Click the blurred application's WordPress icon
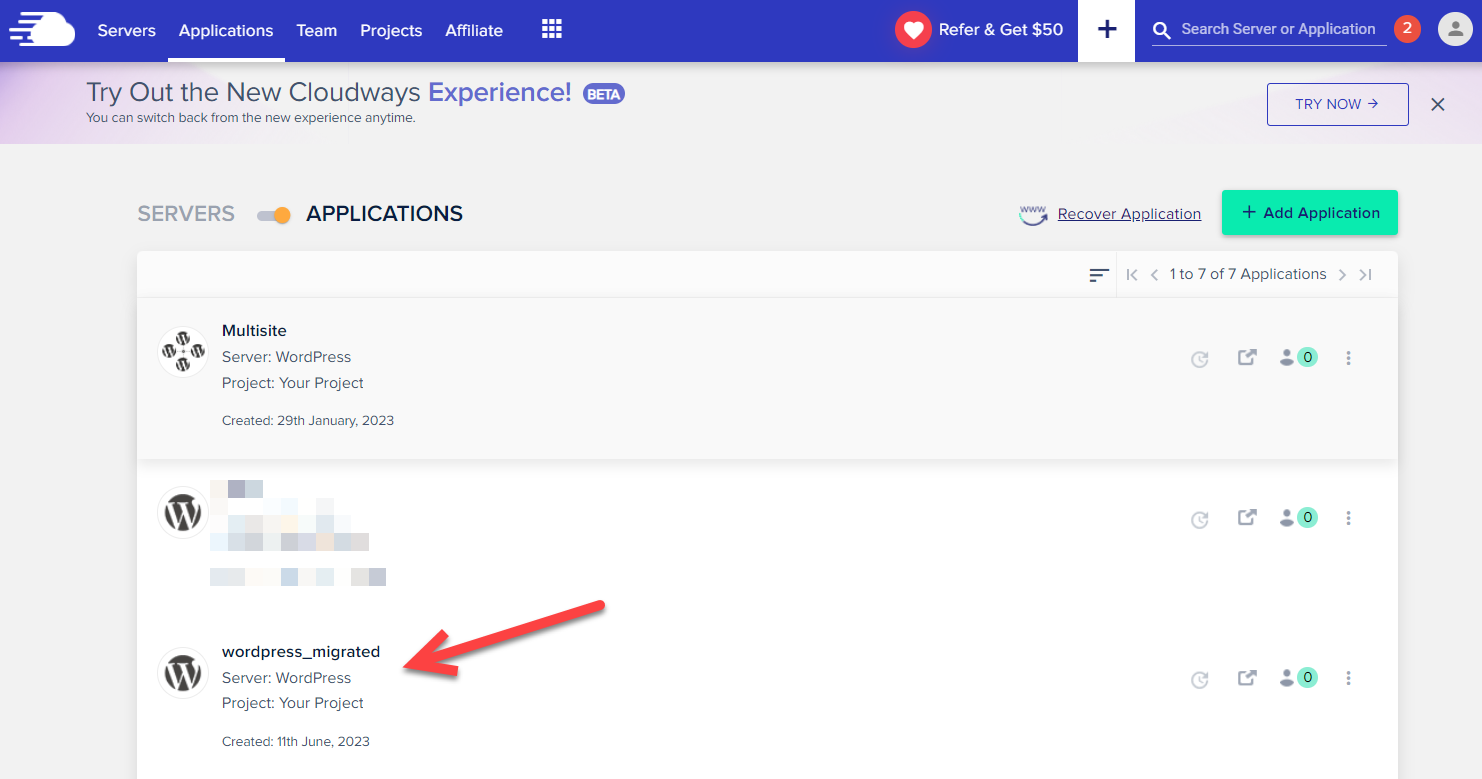Image resolution: width=1482 pixels, height=779 pixels. (x=183, y=513)
